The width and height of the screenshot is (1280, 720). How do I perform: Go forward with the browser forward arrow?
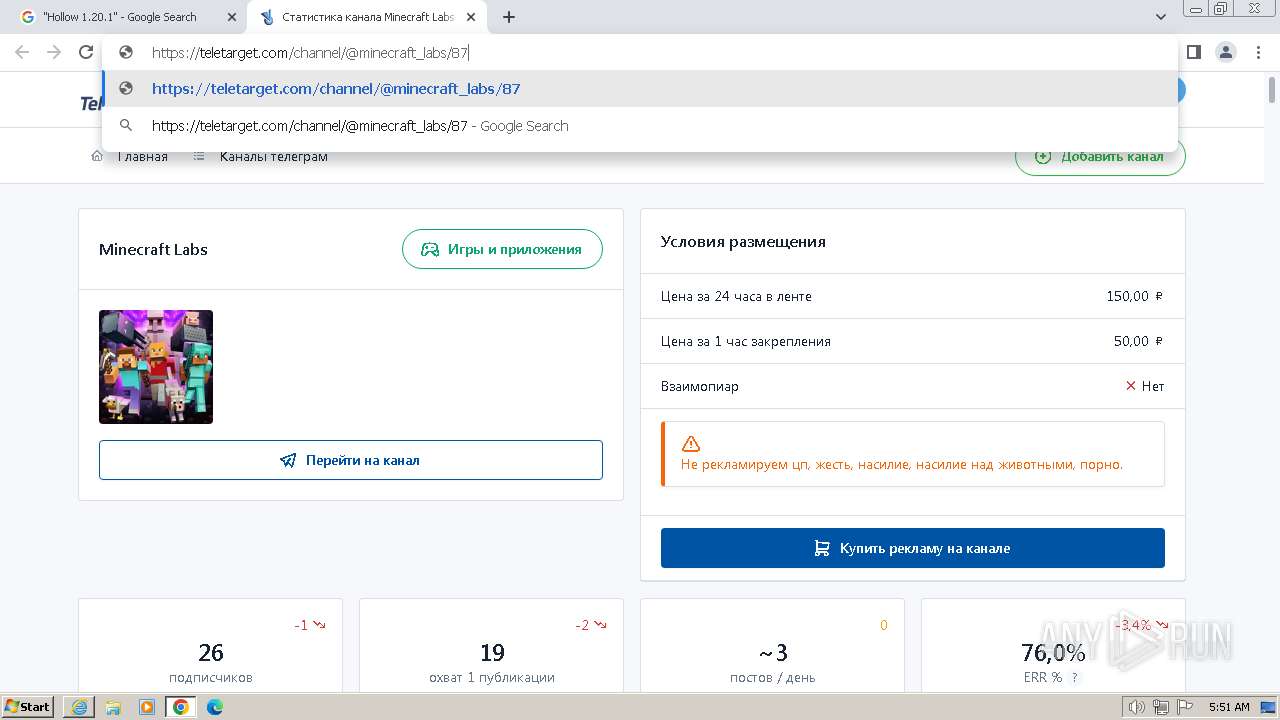[x=54, y=52]
